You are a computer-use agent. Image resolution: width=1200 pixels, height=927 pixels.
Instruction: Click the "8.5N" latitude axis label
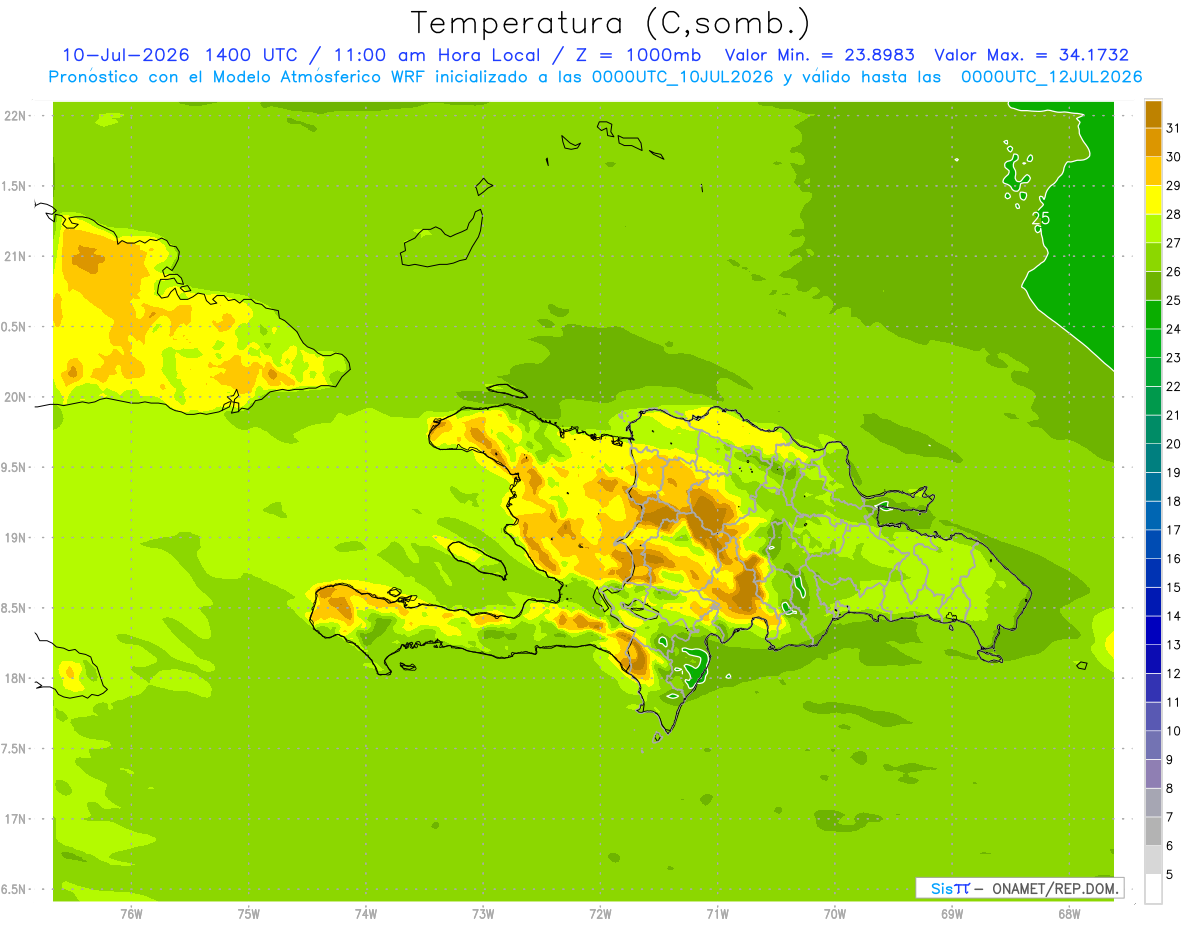click(15, 608)
